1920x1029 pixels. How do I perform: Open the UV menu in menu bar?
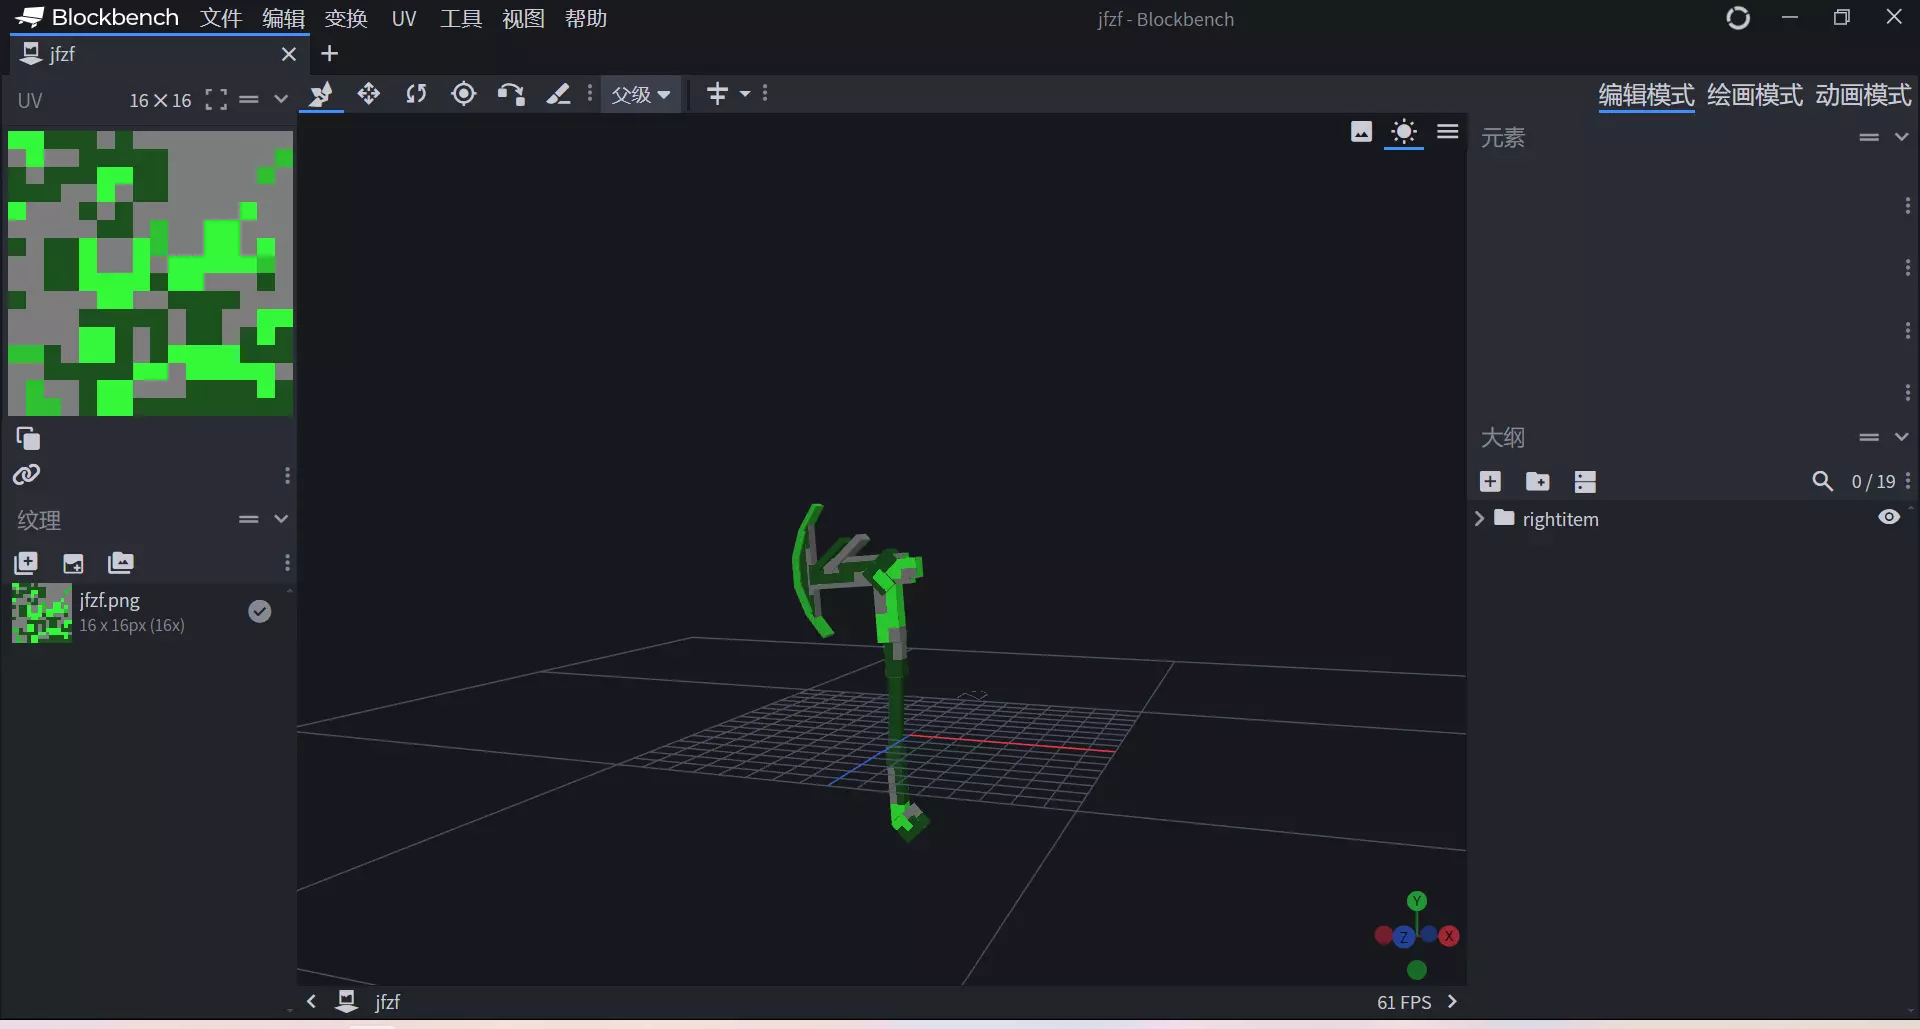point(404,18)
